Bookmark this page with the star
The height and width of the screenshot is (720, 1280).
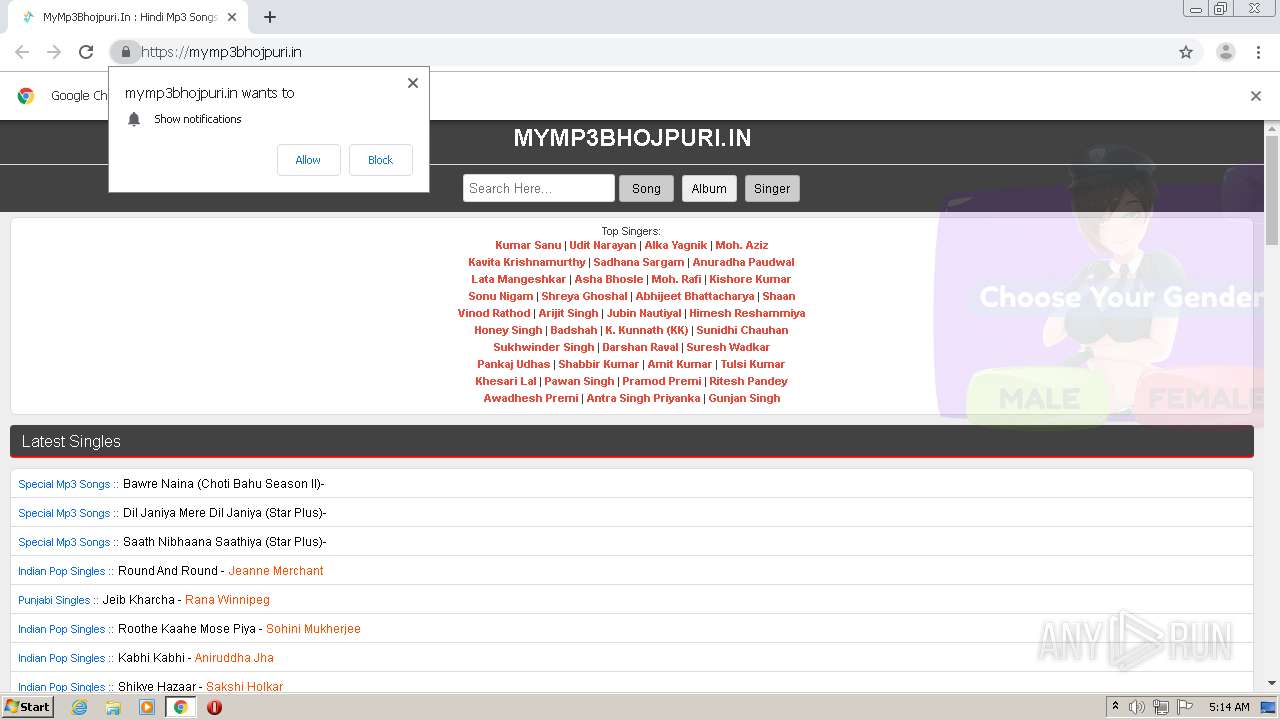click(x=1186, y=52)
